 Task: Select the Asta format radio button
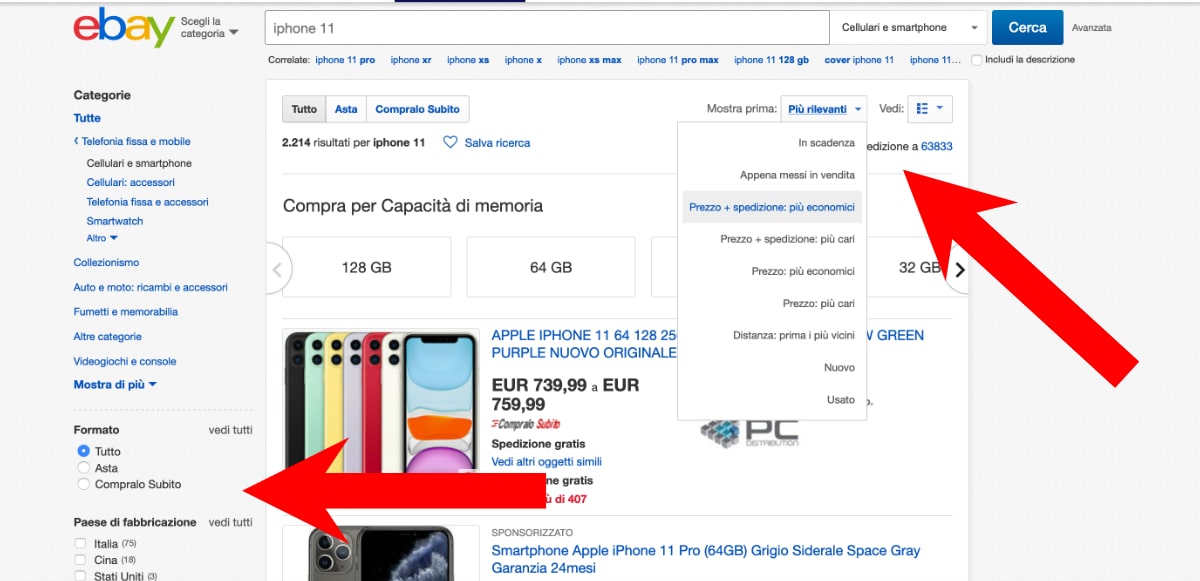[x=84, y=468]
